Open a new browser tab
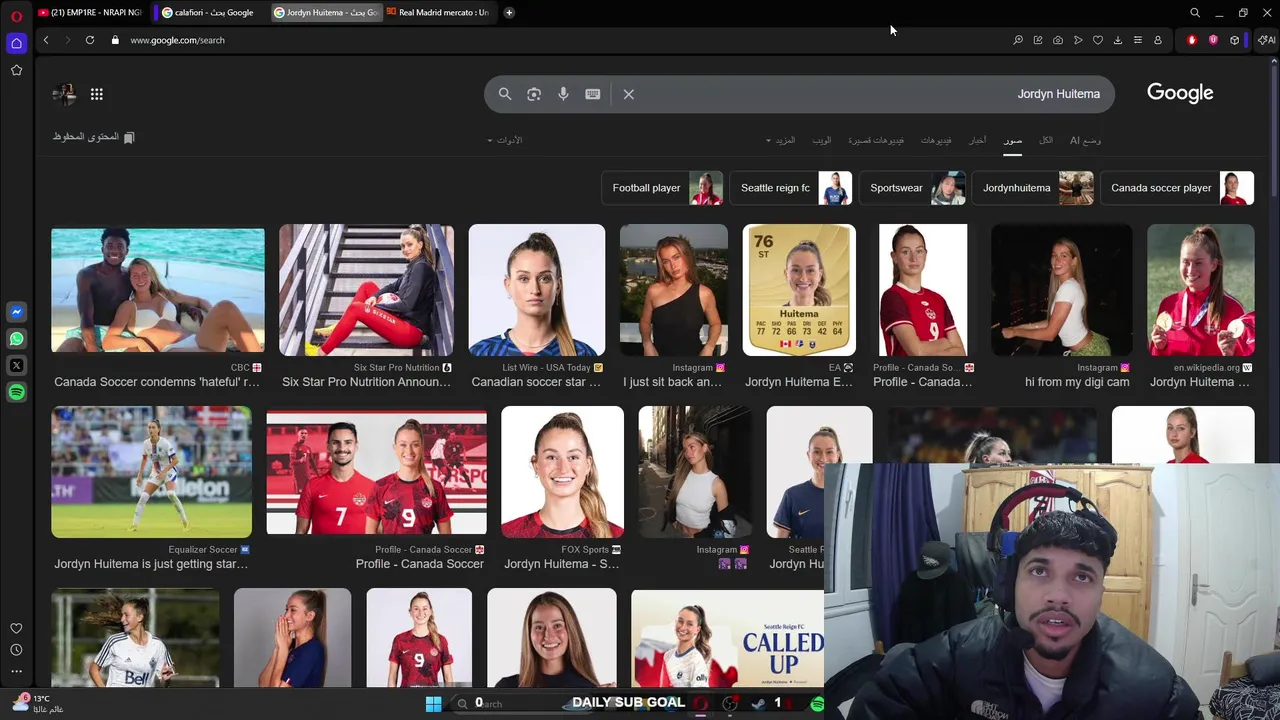 [509, 13]
